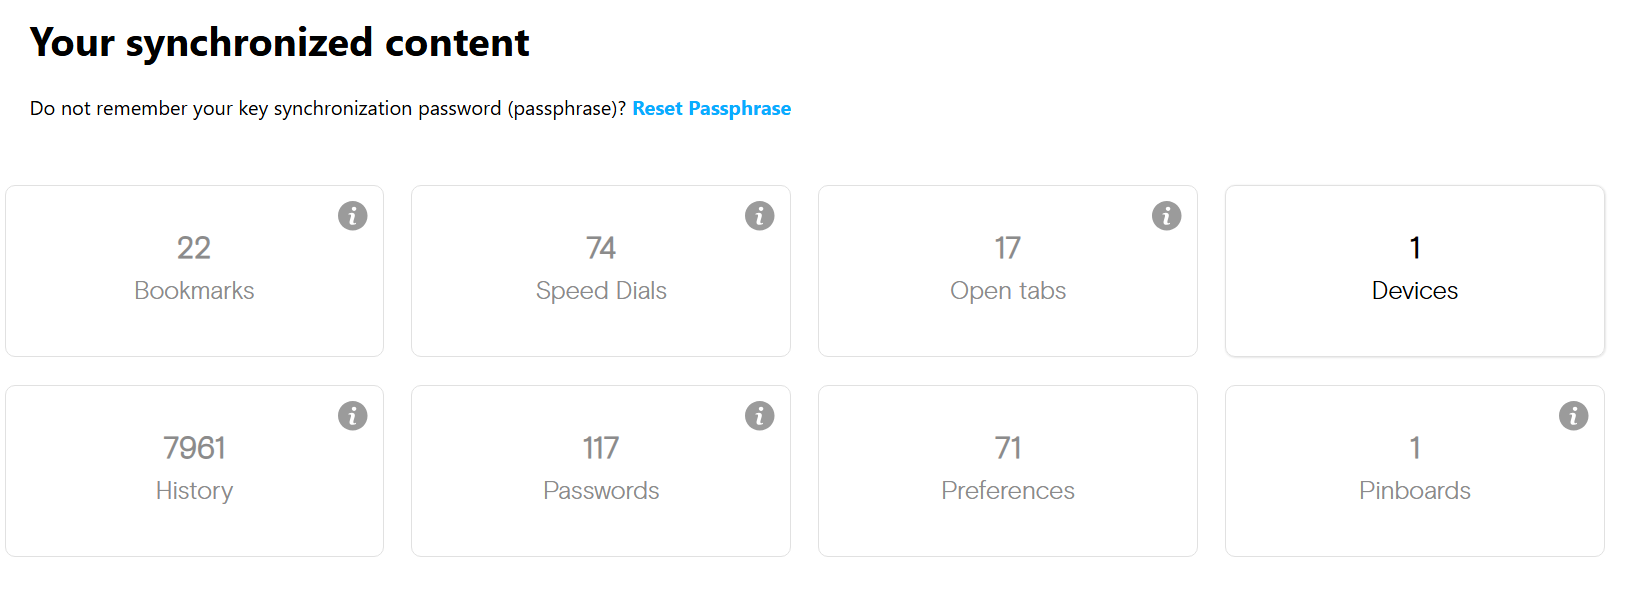Click the number 22 above Bookmarks
The height and width of the screenshot is (614, 1641).
click(194, 248)
